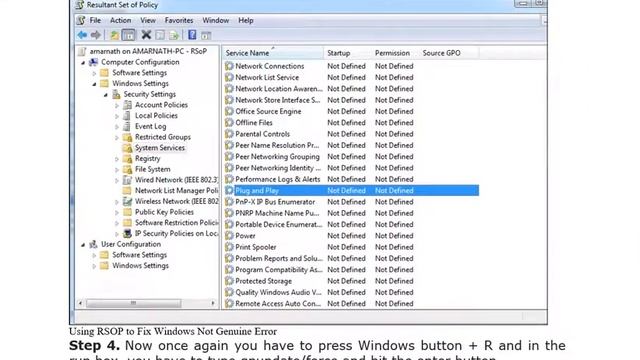Select File System in the tree

(153, 169)
